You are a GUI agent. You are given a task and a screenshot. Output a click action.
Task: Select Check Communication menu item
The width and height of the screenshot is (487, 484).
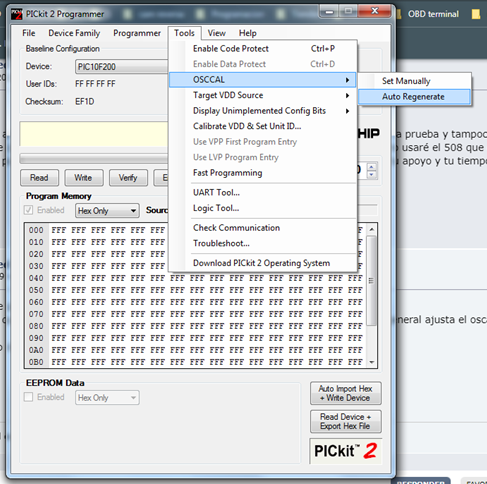[263, 228]
